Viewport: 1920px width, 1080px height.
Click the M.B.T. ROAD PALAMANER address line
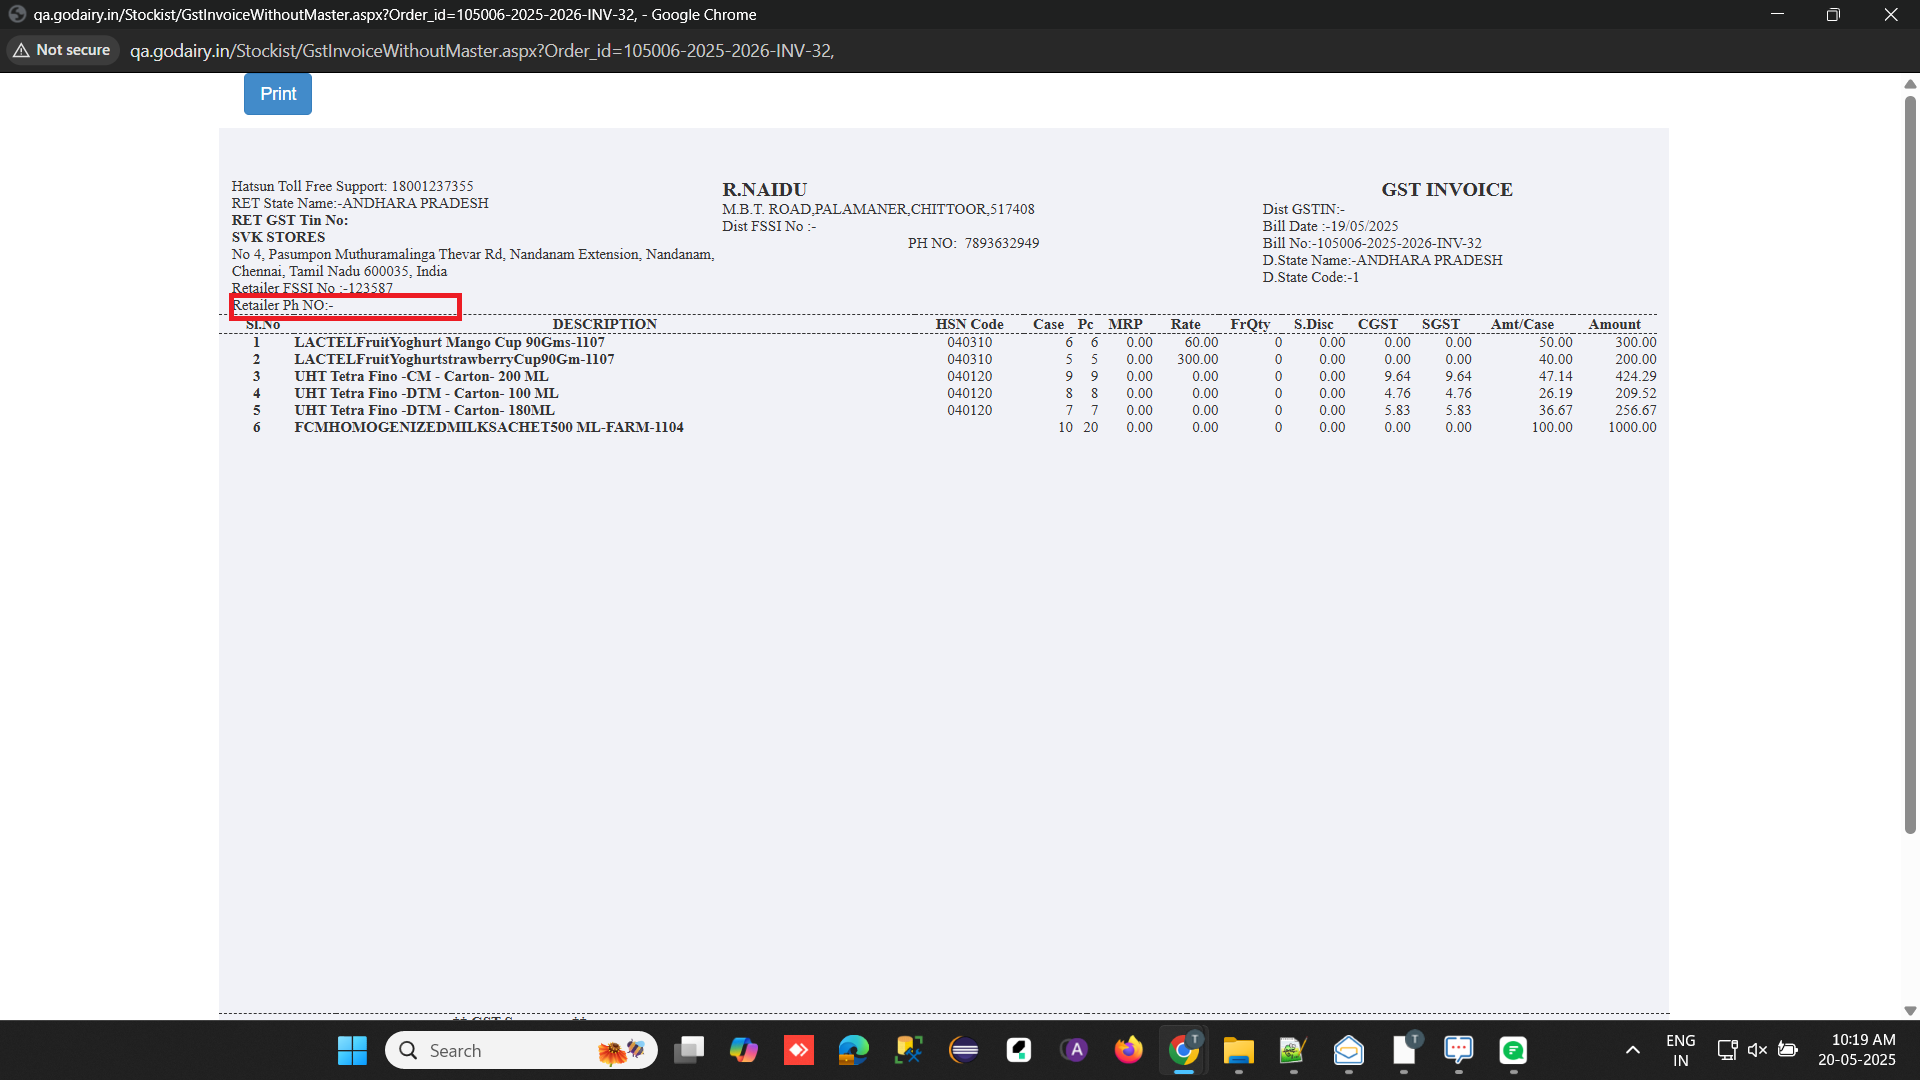[x=878, y=209]
